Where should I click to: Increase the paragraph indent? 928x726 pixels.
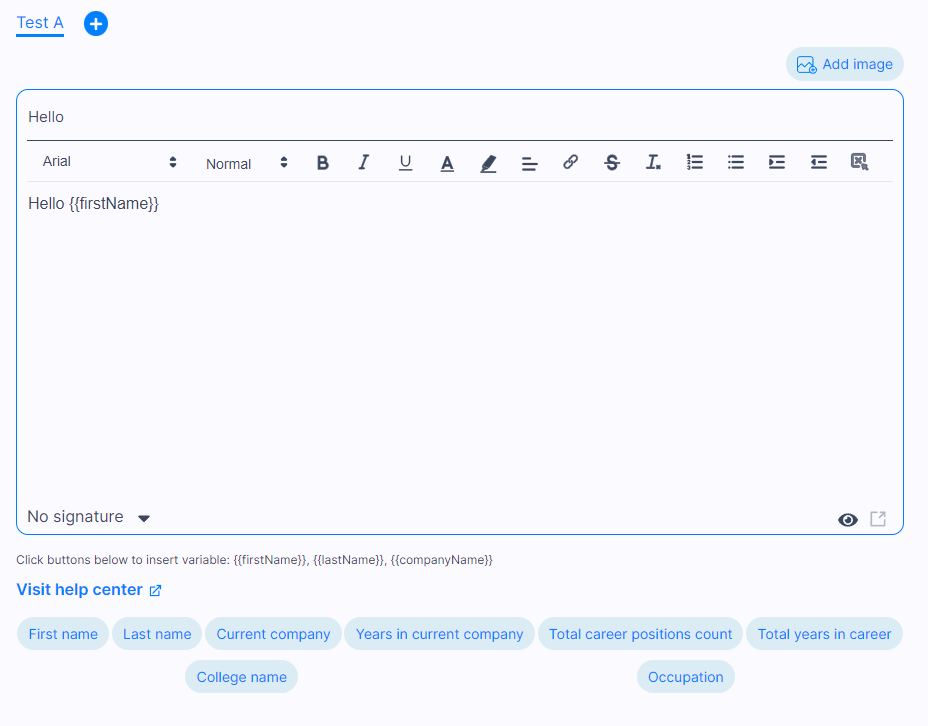(x=777, y=162)
